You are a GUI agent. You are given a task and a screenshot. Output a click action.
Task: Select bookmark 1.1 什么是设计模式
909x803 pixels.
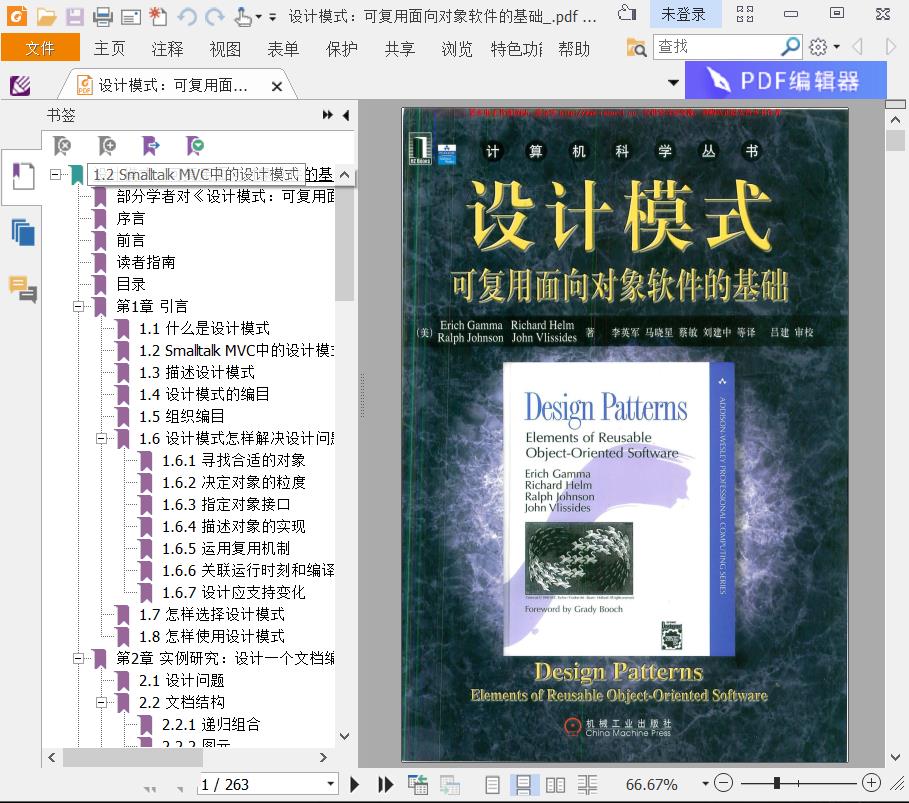point(204,328)
